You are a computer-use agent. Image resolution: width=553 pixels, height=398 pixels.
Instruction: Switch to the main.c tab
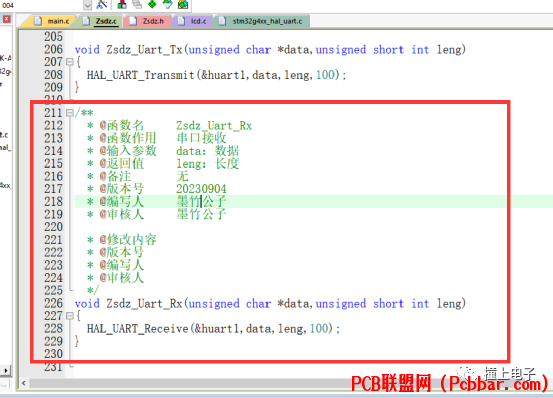pyautogui.click(x=52, y=21)
